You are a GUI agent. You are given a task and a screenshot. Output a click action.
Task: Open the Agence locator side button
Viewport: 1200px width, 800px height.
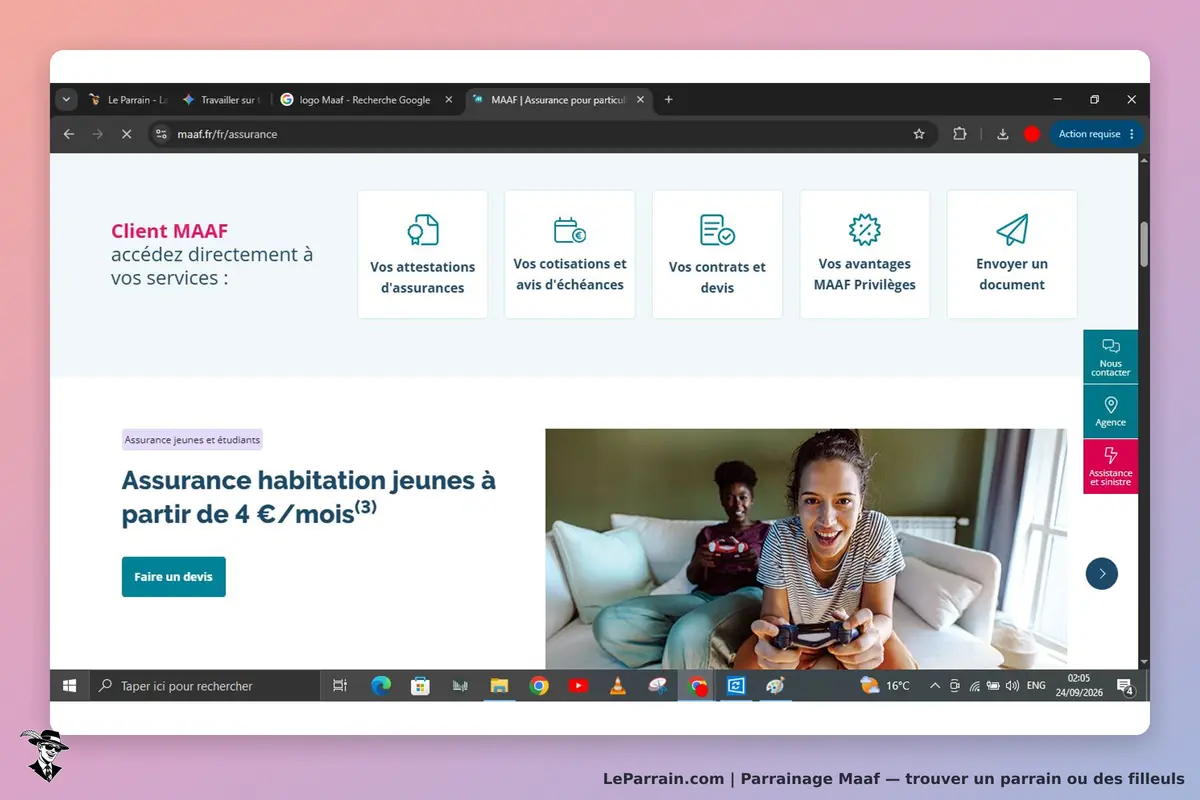pos(1110,411)
